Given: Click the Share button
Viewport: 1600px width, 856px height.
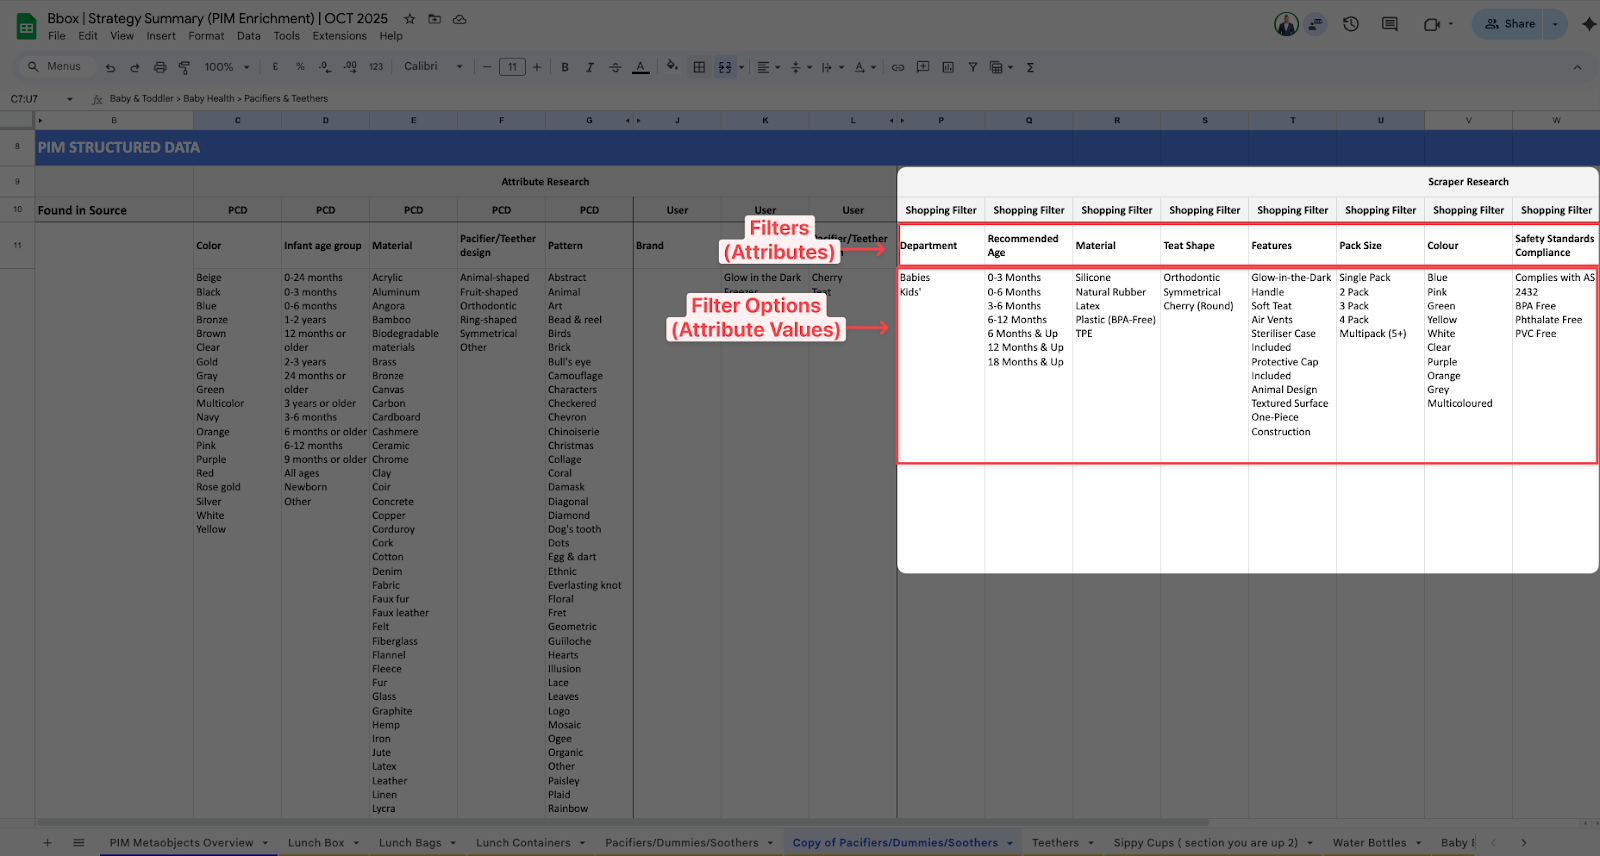Looking at the screenshot, I should tap(1509, 24).
